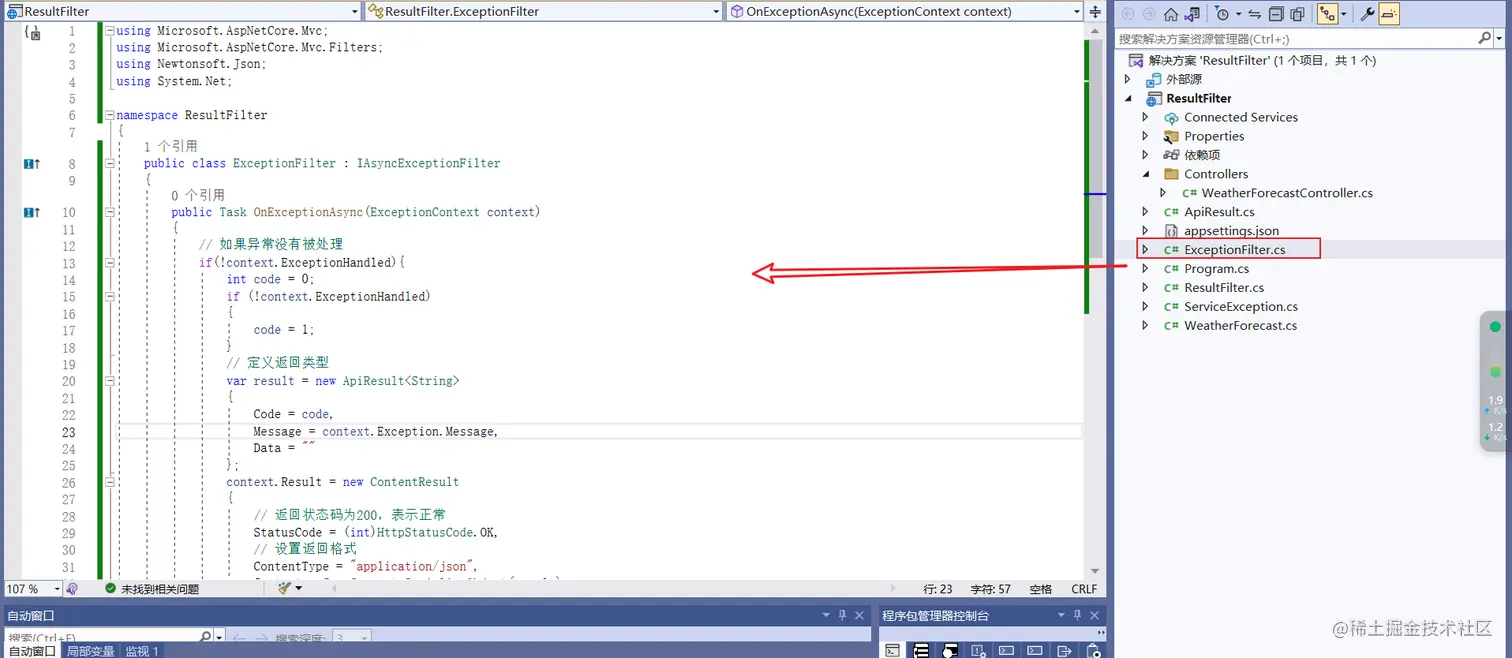This screenshot has height=658, width=1512.
Task: Close the 自动窗口 panel
Action: click(x=860, y=615)
